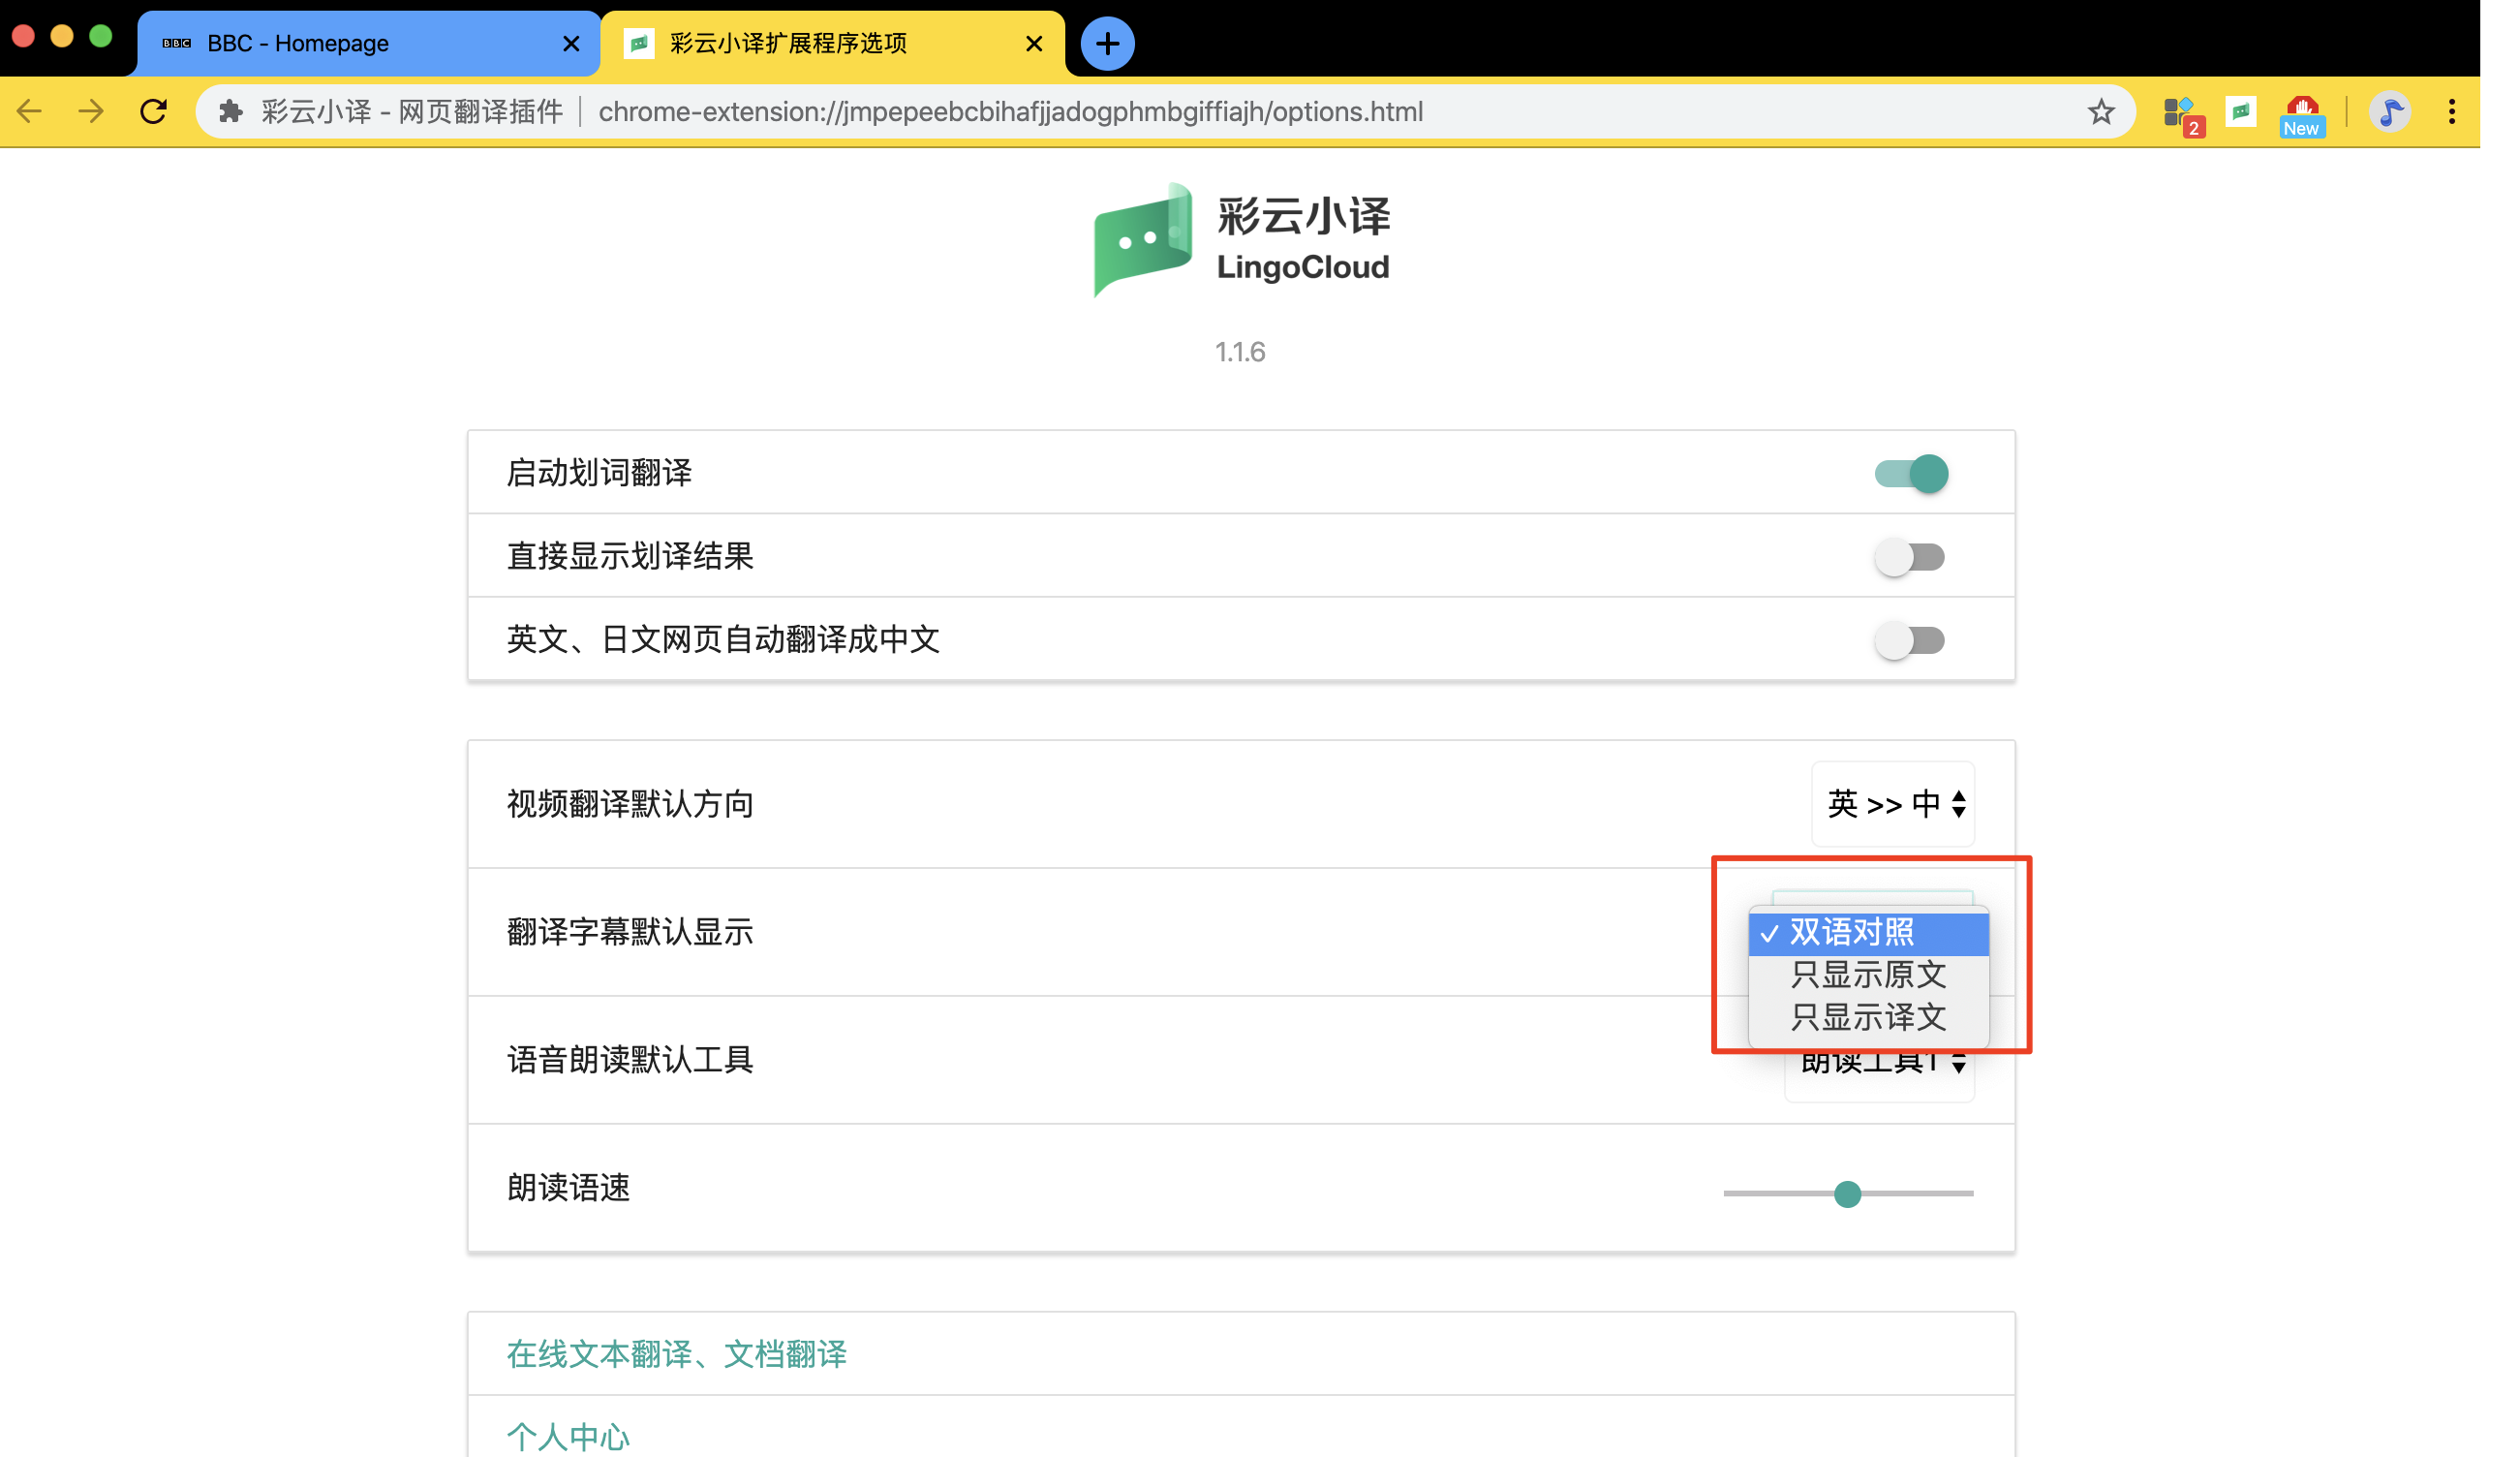Go to 个人中心 personal center

(567, 1435)
